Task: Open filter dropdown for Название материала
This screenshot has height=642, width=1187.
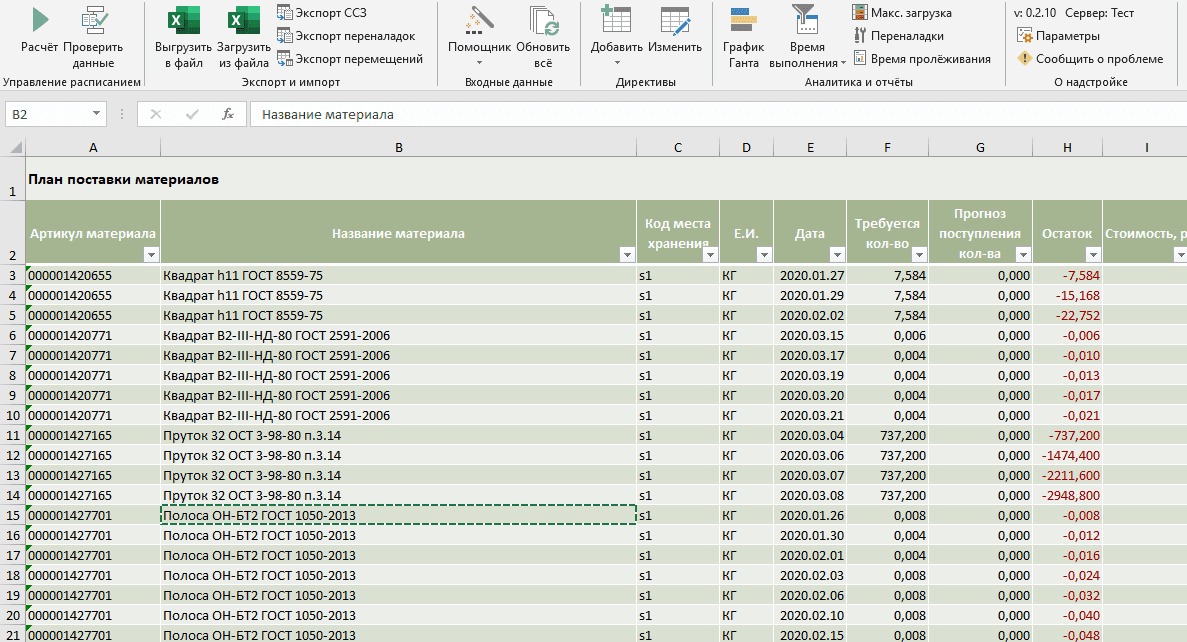Action: (626, 254)
